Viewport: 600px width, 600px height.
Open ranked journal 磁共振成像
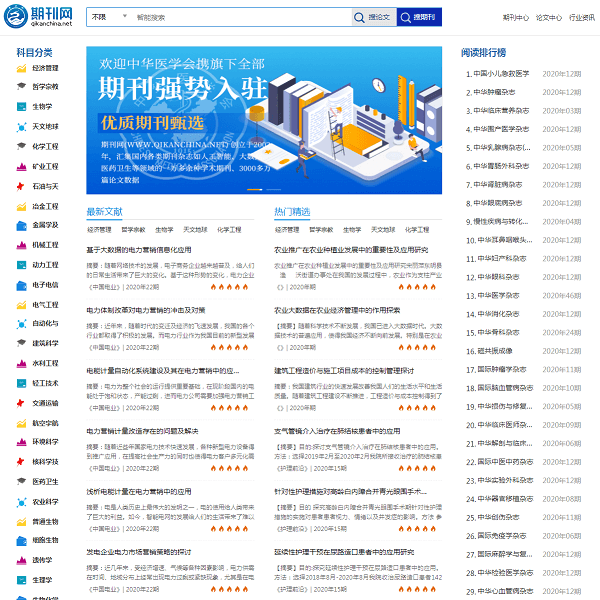(495, 351)
